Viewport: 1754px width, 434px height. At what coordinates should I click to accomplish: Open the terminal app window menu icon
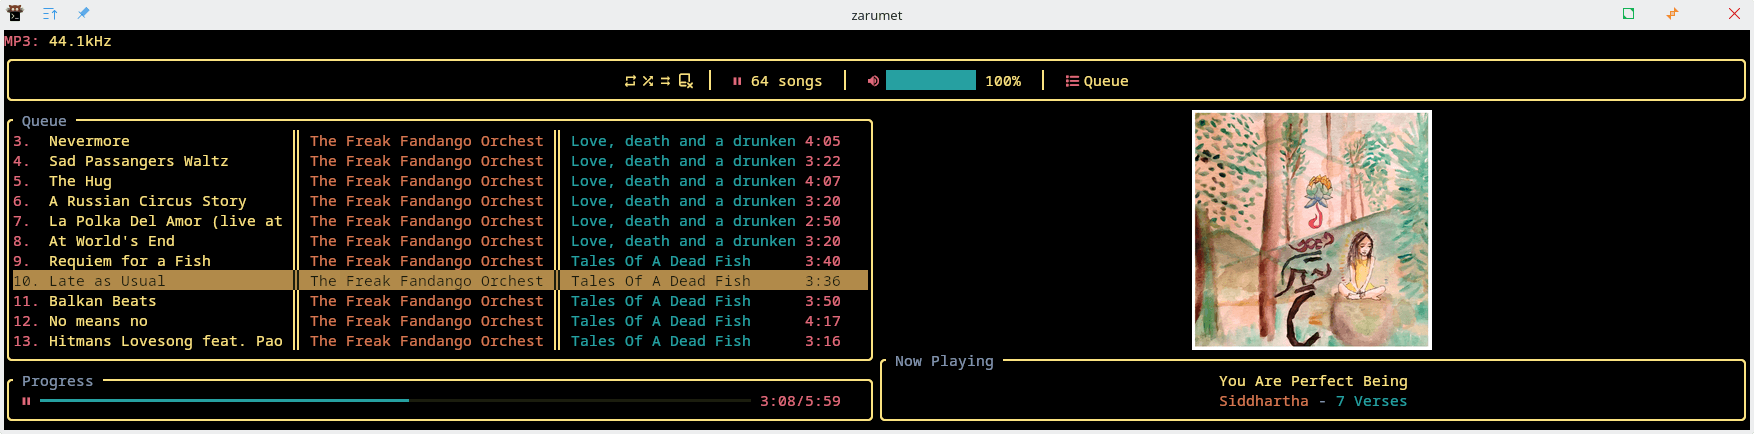(x=15, y=14)
